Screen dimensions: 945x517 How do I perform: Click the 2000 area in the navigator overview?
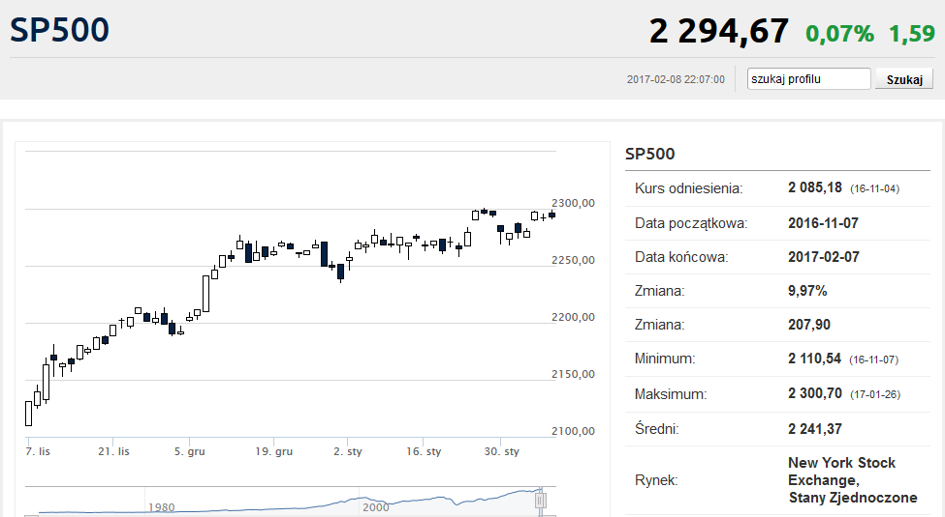tap(375, 507)
